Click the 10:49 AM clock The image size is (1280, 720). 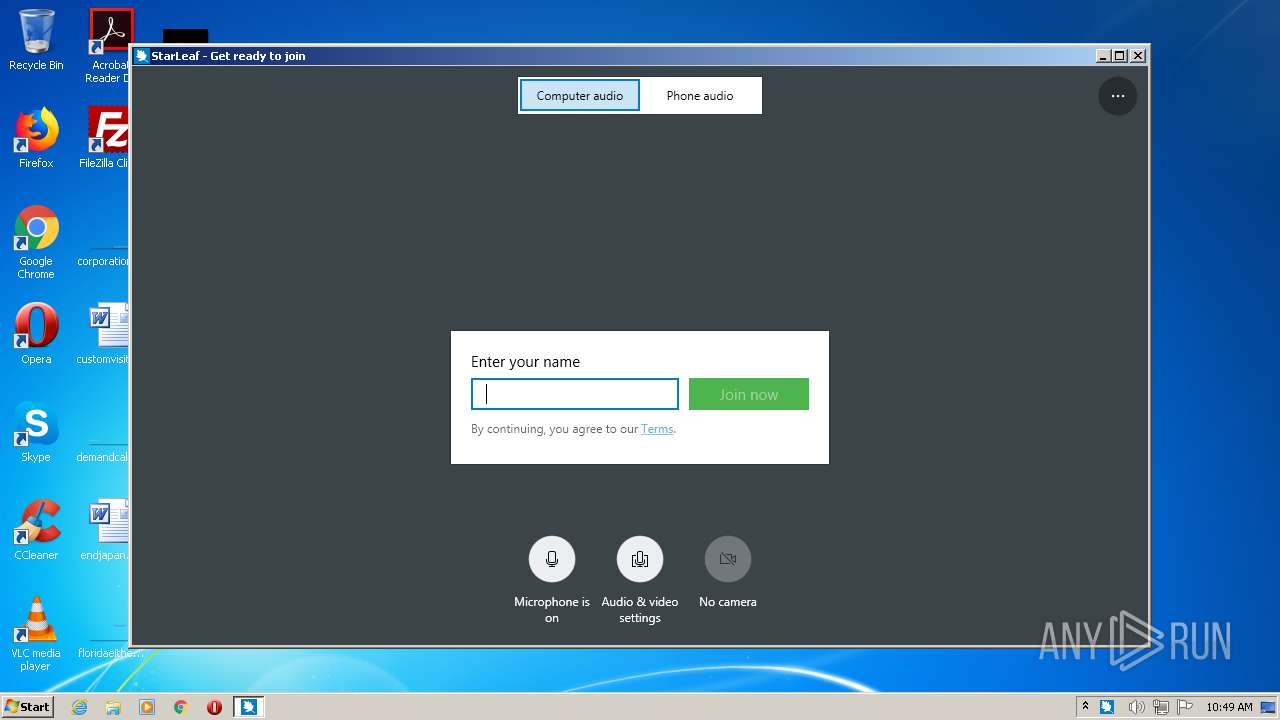[1229, 707]
